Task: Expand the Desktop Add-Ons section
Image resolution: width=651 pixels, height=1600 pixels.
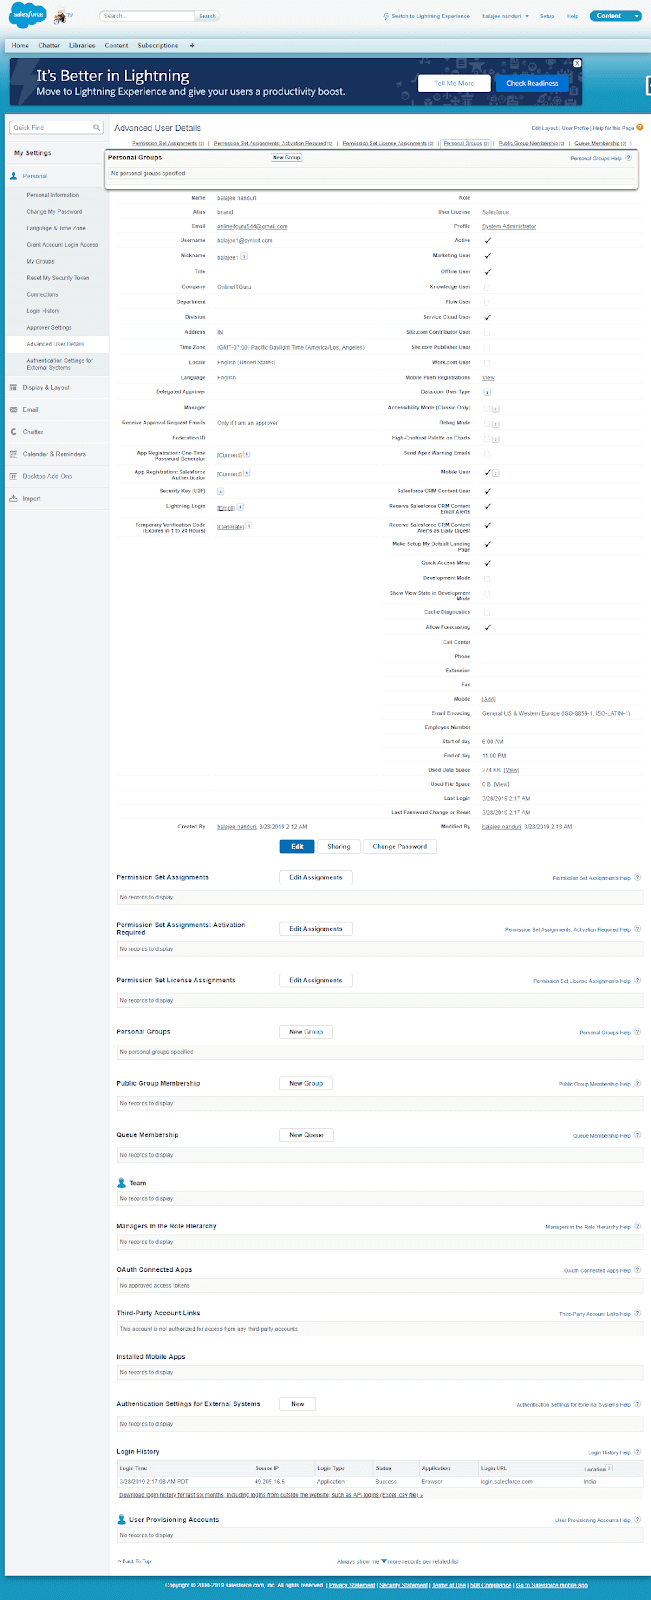Action: pos(47,476)
